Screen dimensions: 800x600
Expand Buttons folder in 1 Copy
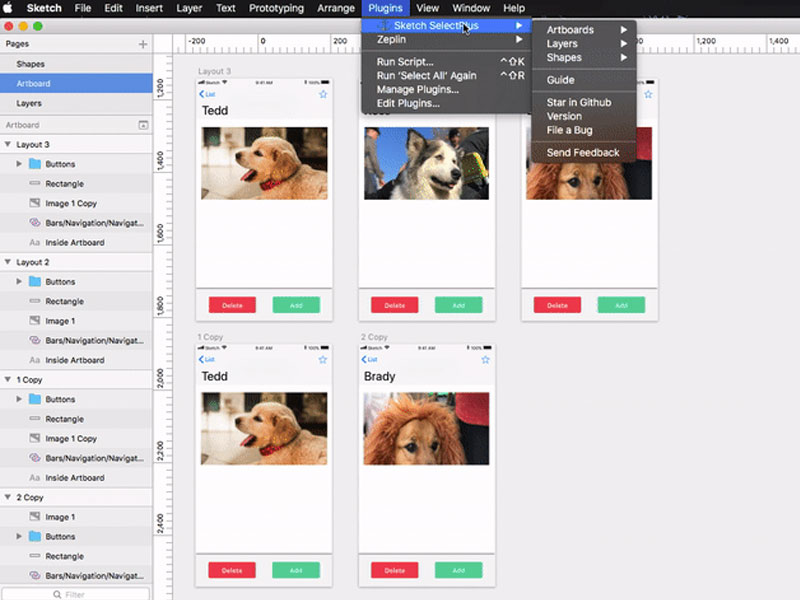coord(19,399)
